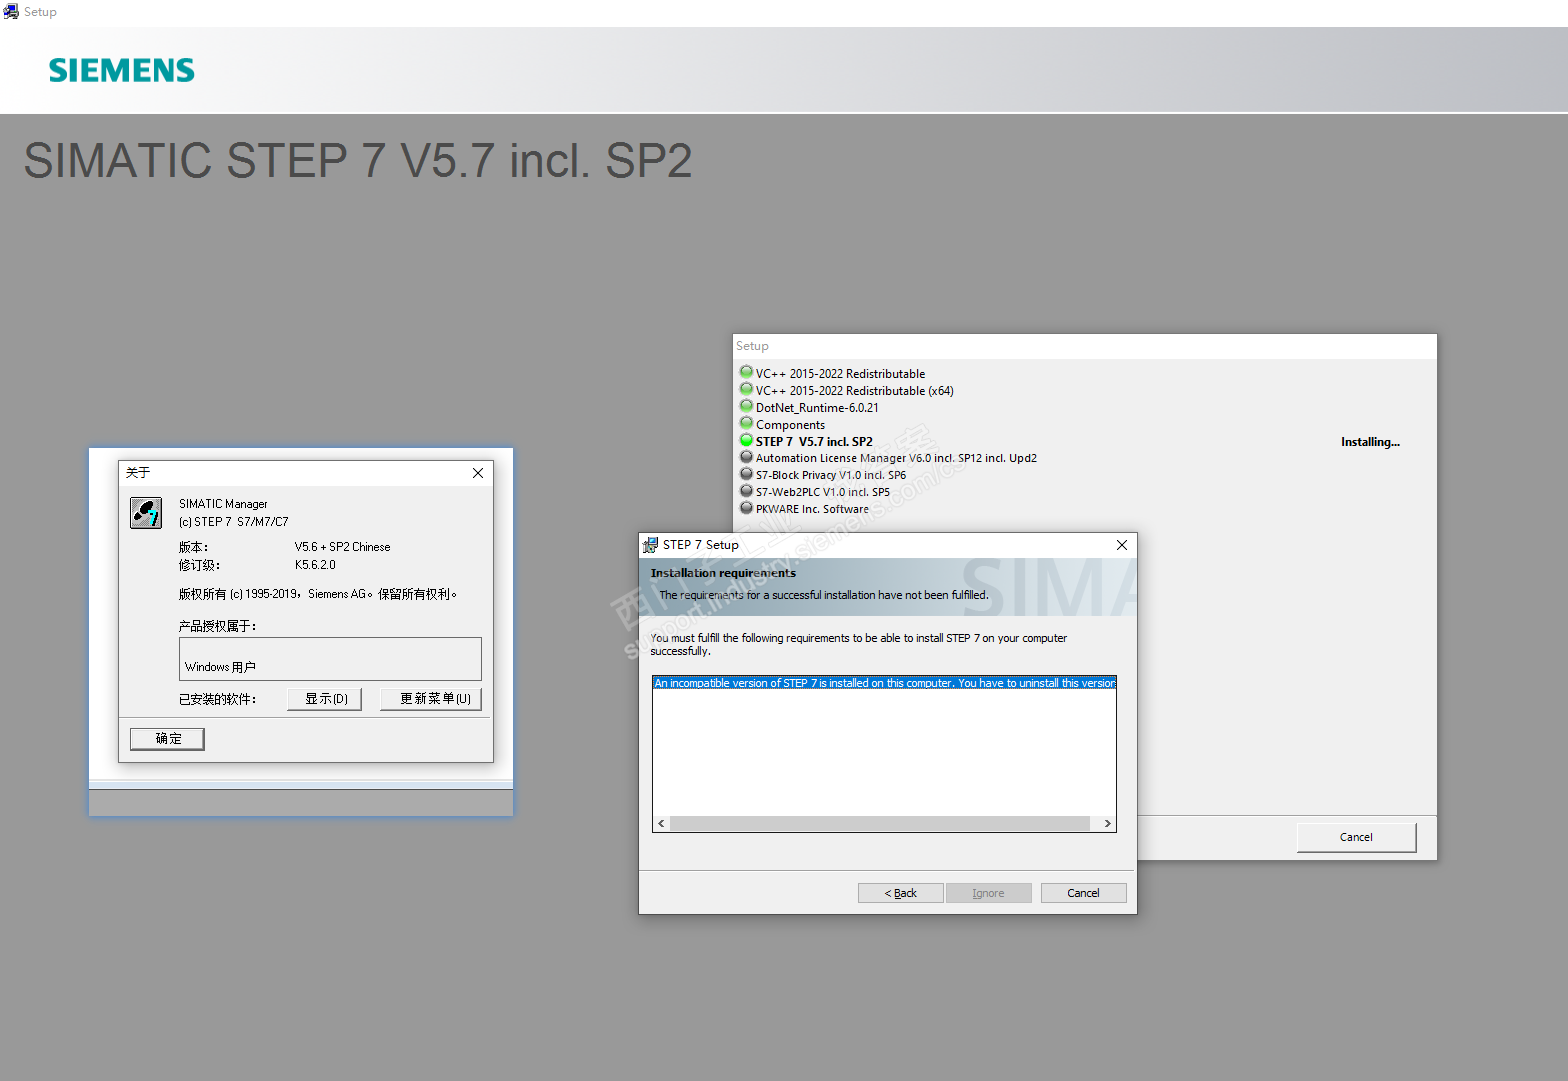Screen dimensions: 1568x1081
Task: Click the right scroll arrow in requirements list
Action: (x=1107, y=824)
